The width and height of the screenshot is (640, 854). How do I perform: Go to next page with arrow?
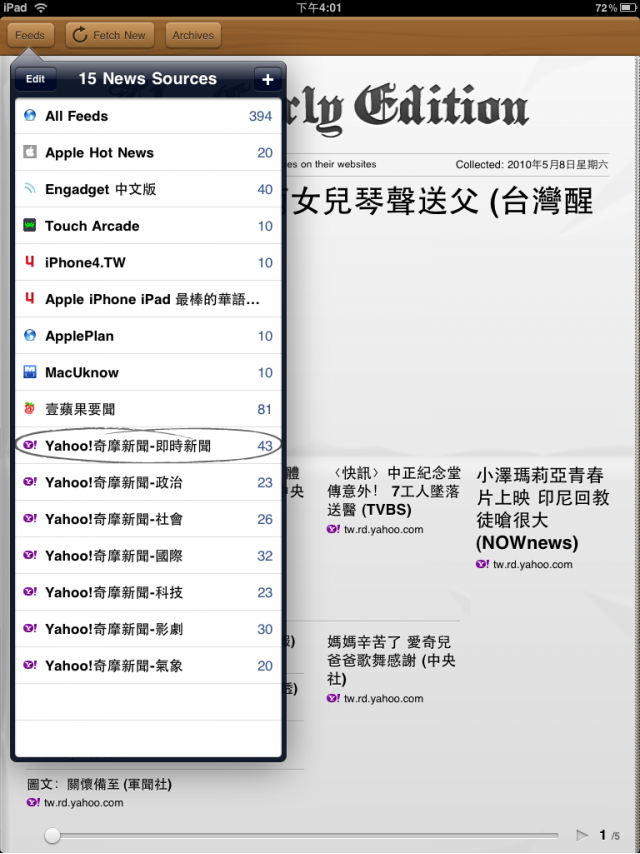point(582,835)
